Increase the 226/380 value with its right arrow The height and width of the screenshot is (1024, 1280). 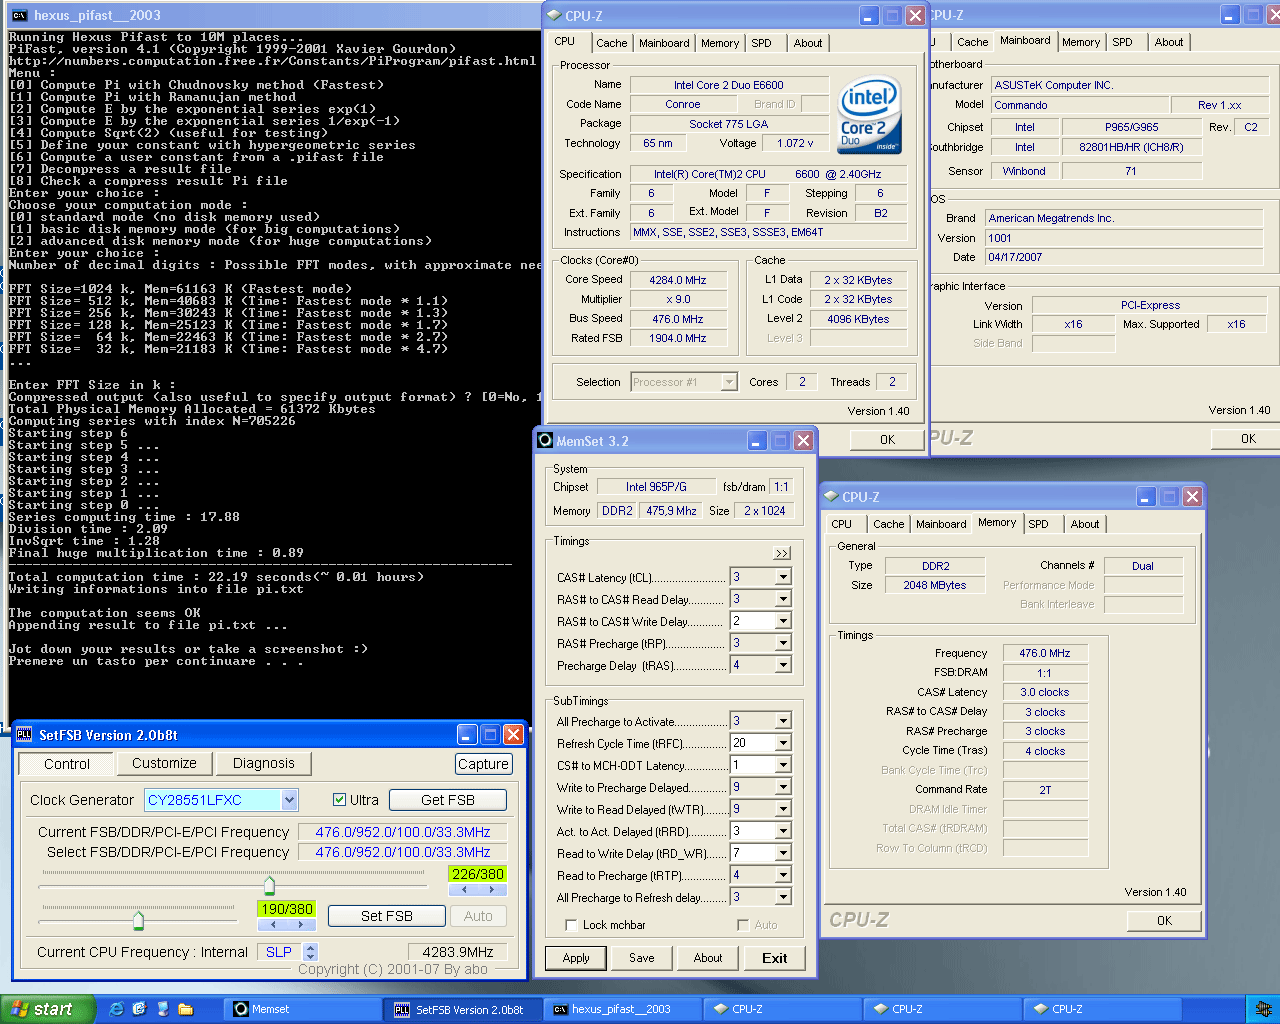point(492,889)
